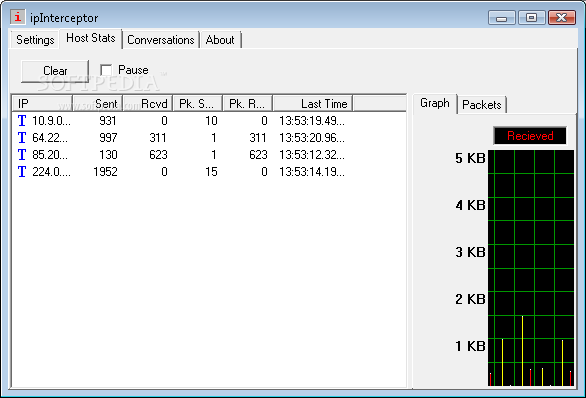Open the About tab
This screenshot has width=586, height=398.
(220, 40)
